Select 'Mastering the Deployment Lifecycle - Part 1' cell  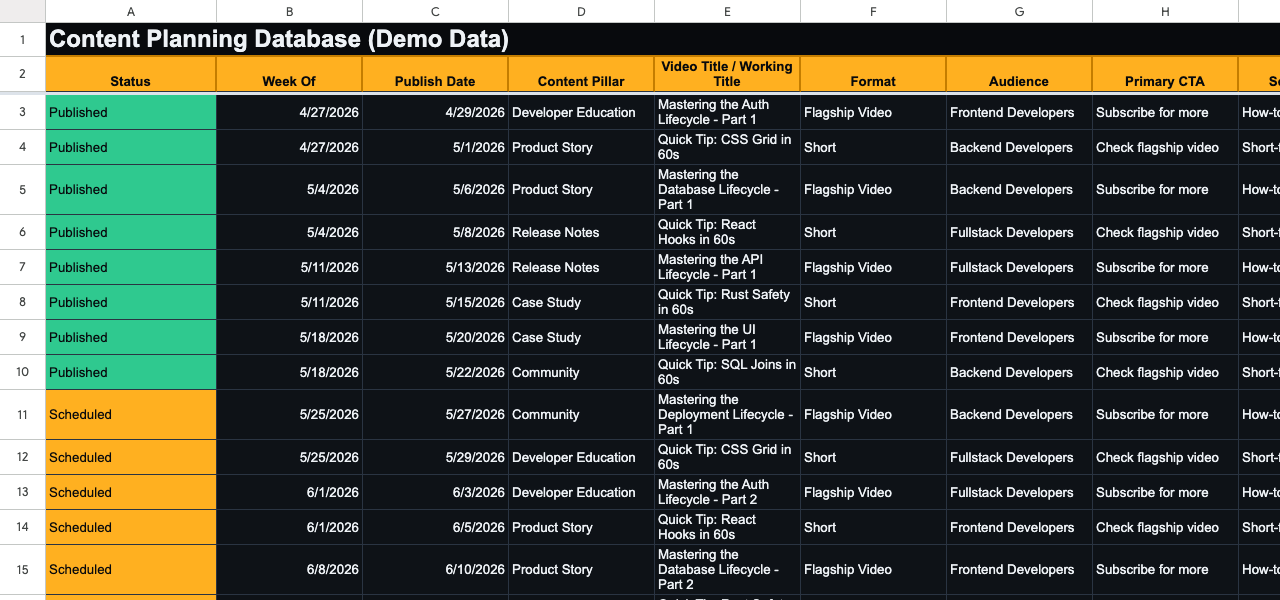(727, 414)
